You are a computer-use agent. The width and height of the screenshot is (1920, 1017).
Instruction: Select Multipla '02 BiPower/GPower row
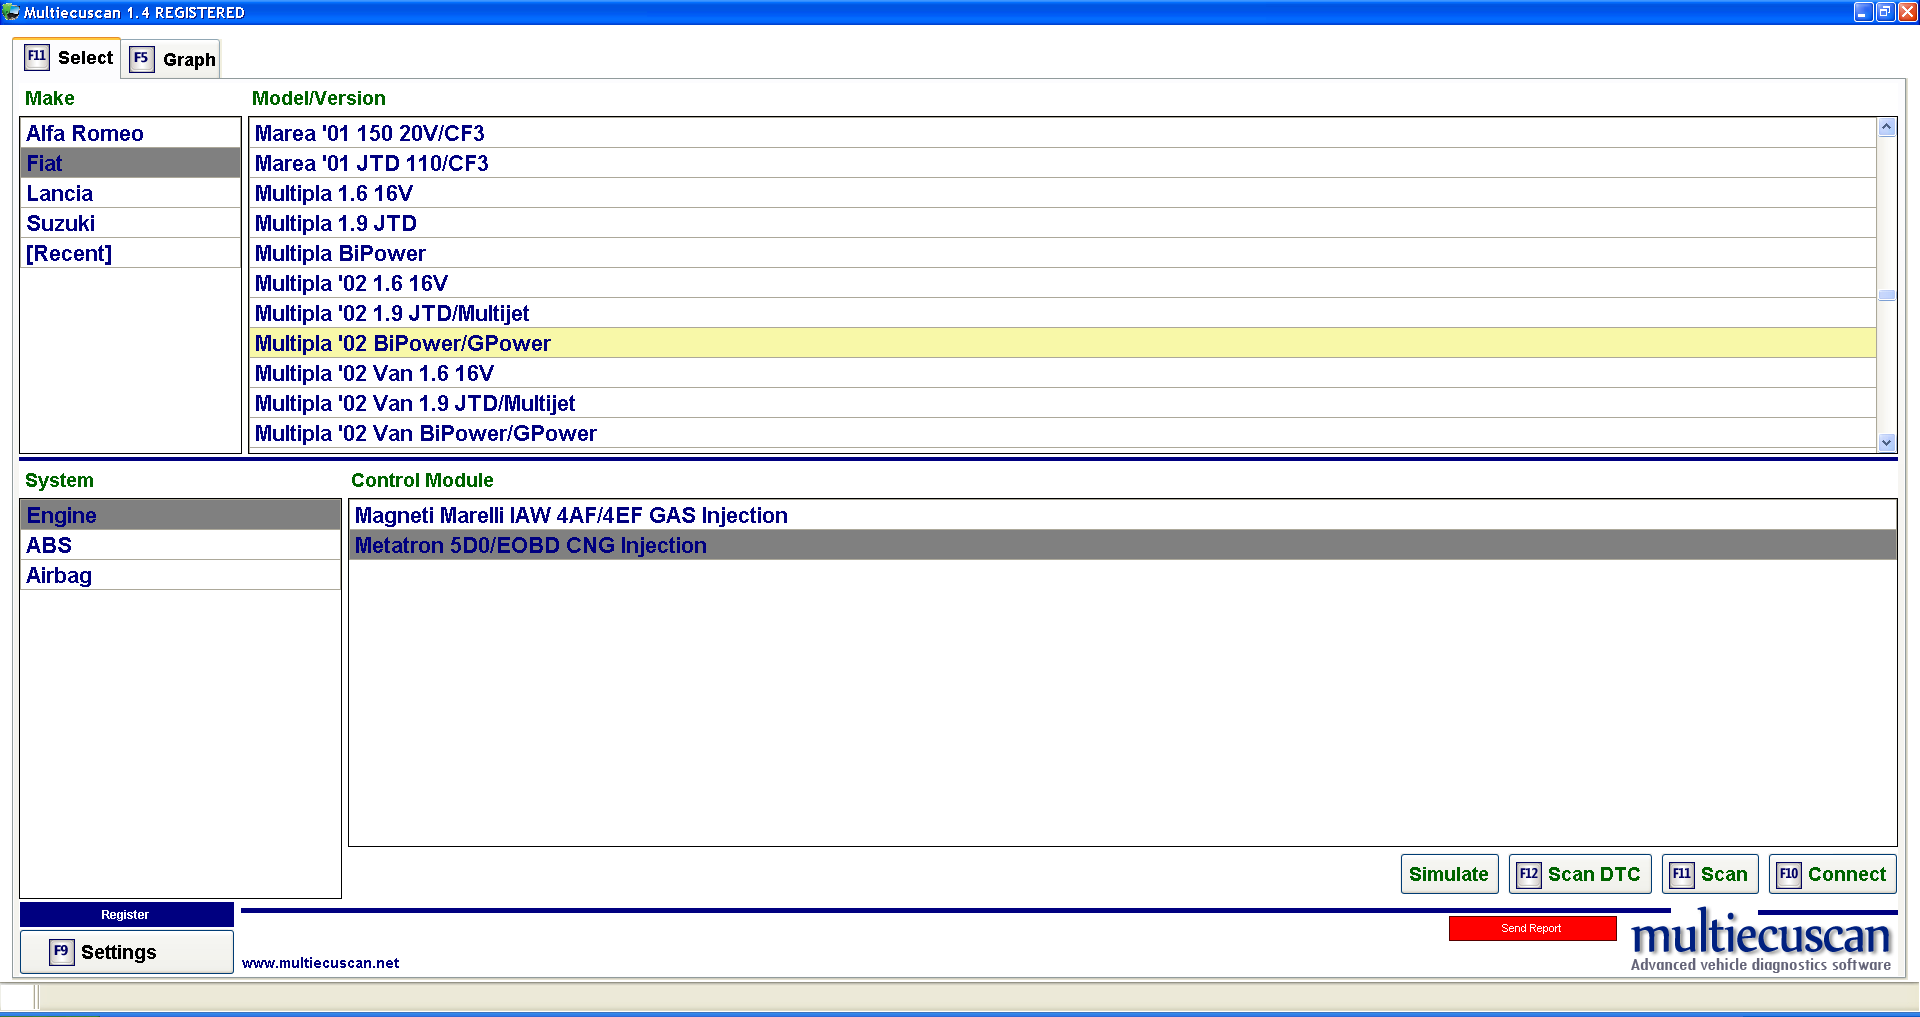(1062, 343)
